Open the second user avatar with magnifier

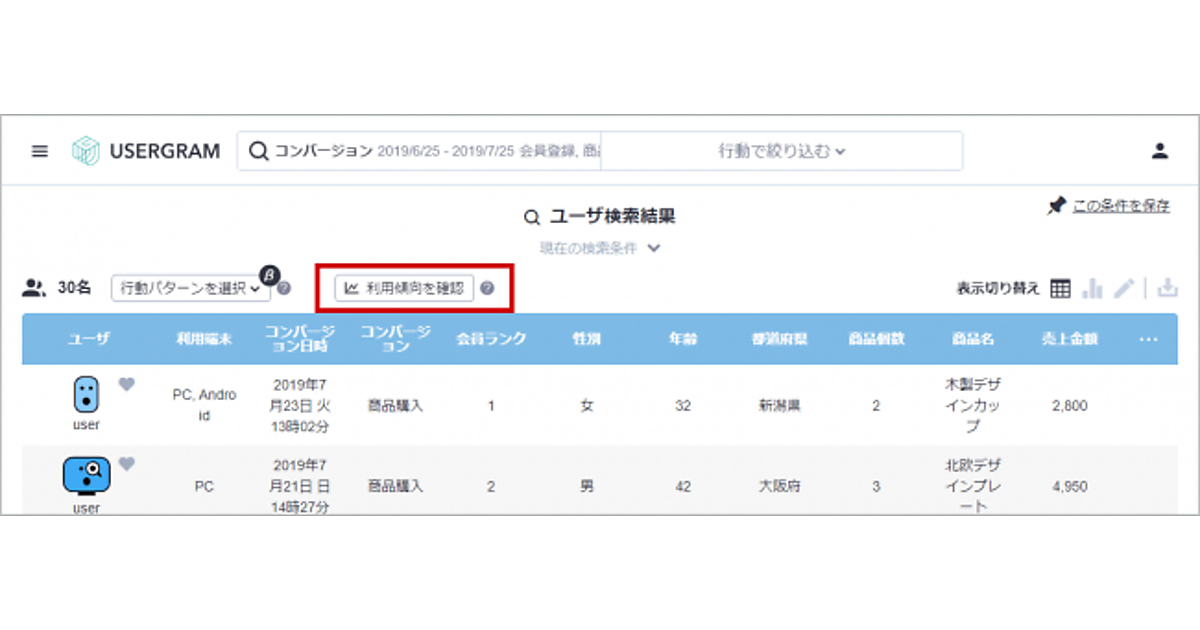pos(87,475)
